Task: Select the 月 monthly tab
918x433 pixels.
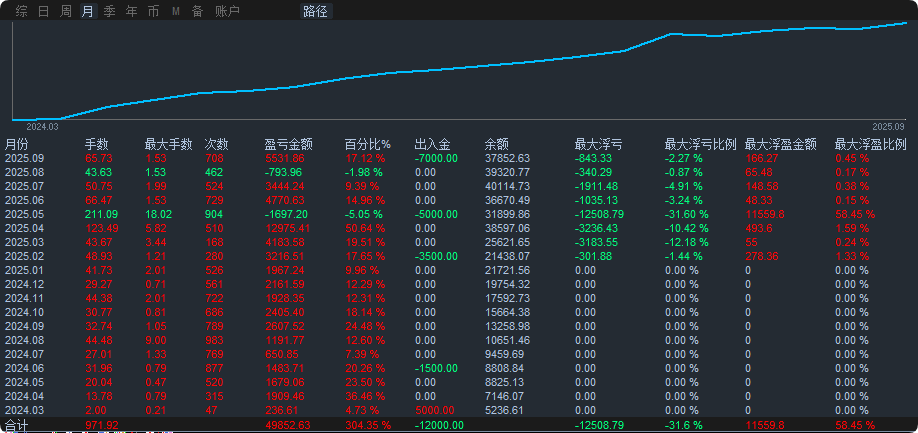Action: click(88, 11)
